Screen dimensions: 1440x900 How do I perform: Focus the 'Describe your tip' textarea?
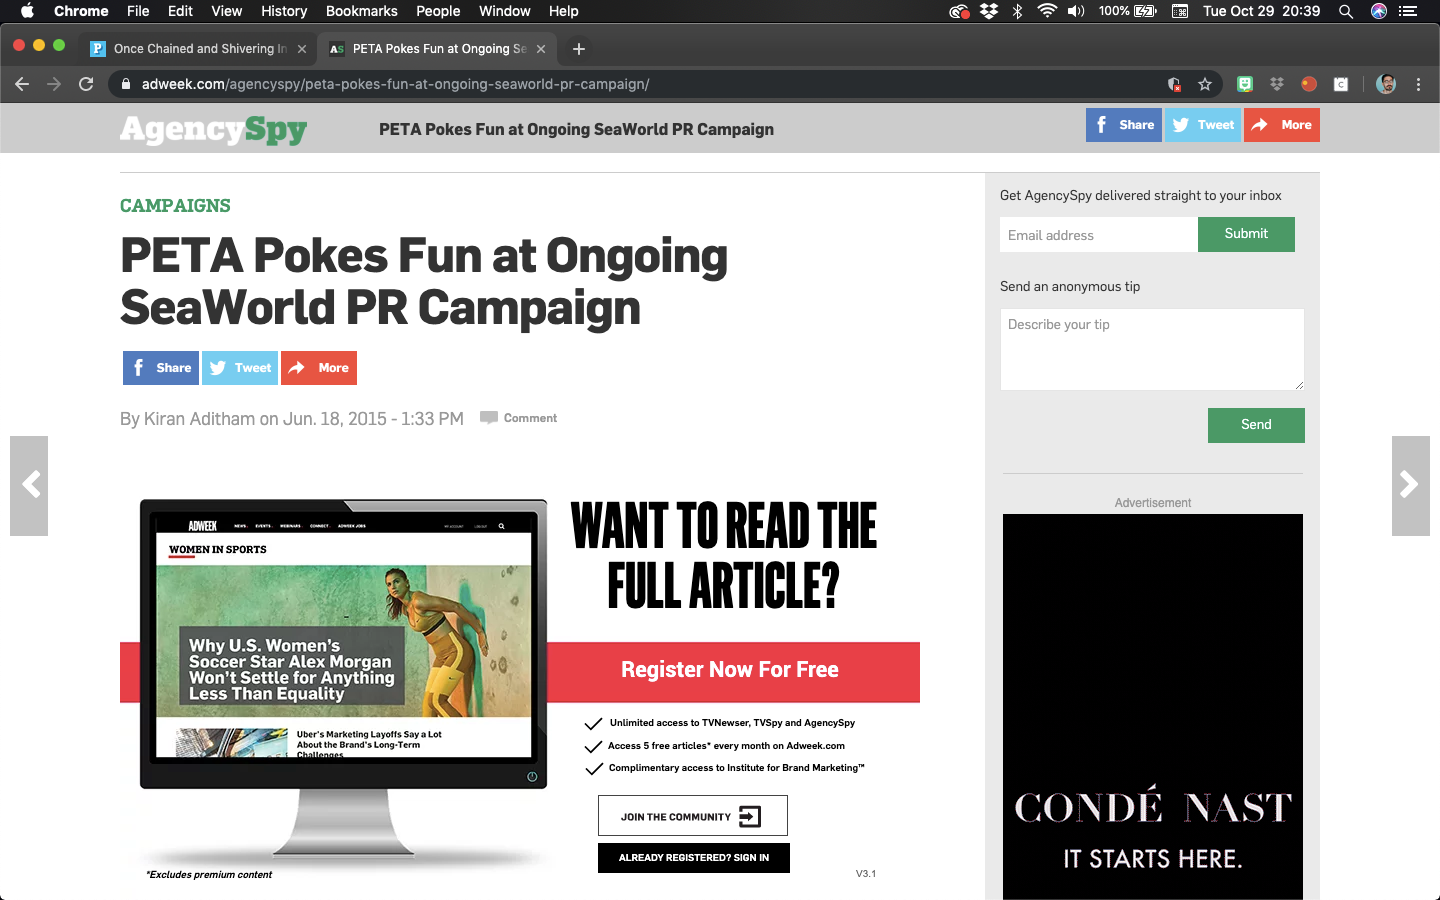tap(1152, 349)
